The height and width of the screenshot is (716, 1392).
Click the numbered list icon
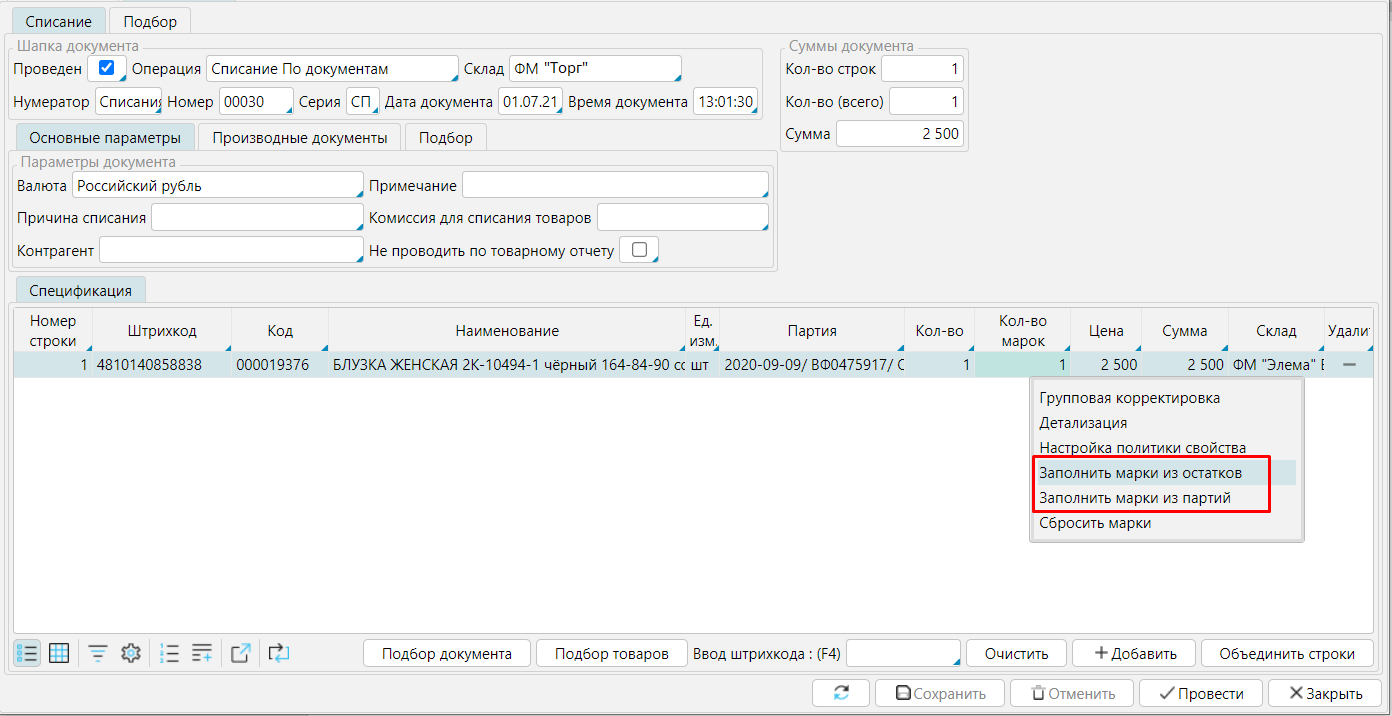[x=170, y=654]
